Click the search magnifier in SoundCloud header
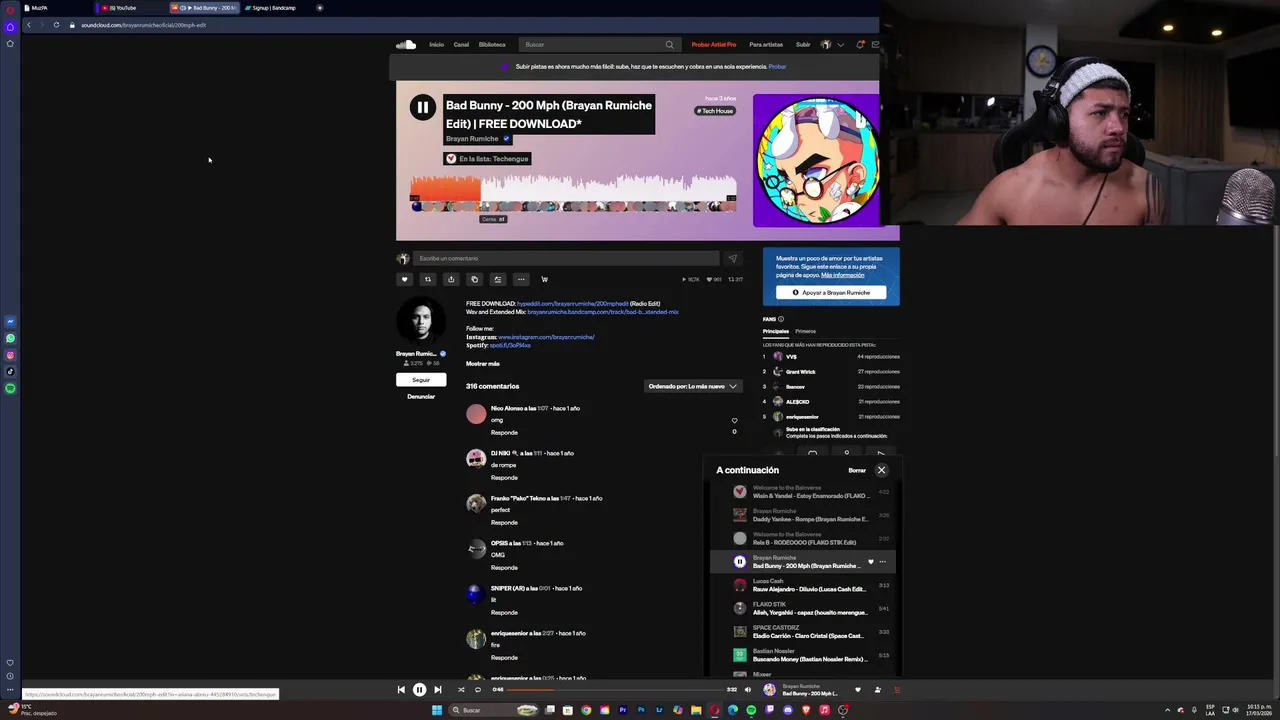This screenshot has width=1280, height=720. click(669, 44)
